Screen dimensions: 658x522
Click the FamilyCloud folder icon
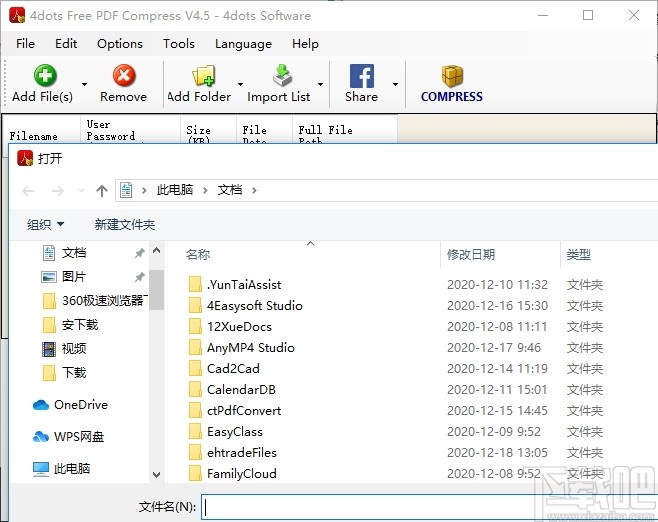[x=195, y=473]
